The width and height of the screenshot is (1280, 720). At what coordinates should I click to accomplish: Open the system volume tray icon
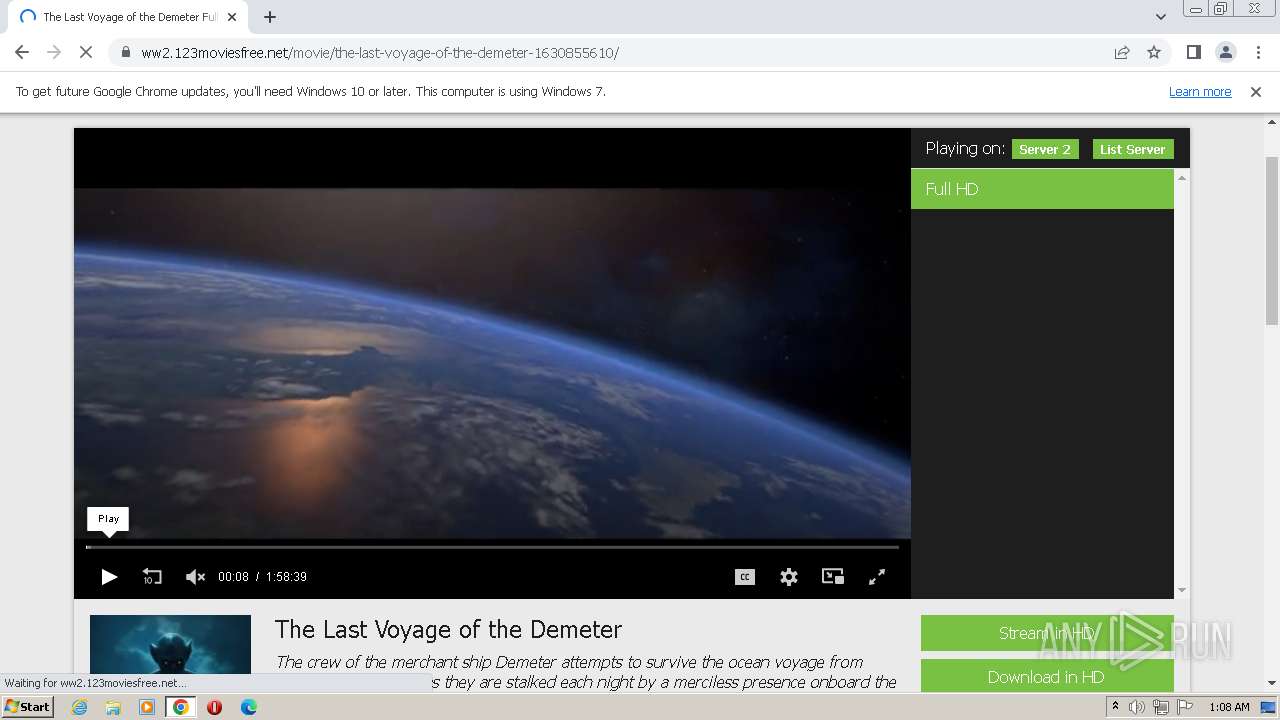1136,707
